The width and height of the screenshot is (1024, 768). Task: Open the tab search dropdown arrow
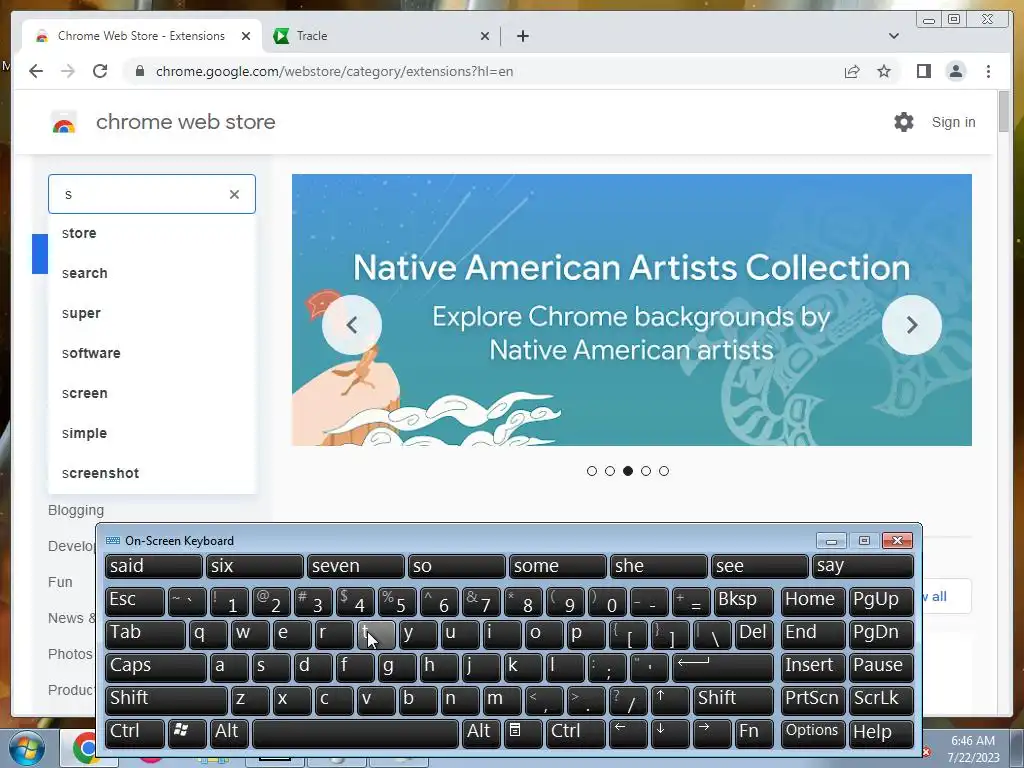point(894,36)
